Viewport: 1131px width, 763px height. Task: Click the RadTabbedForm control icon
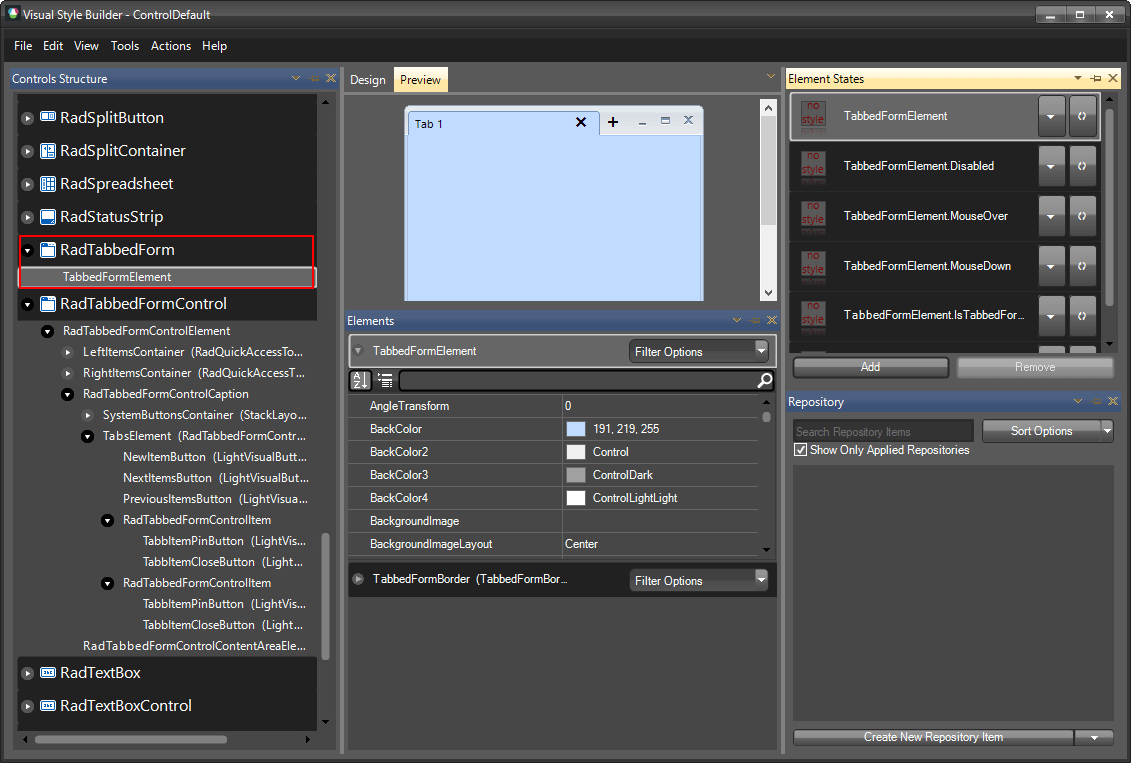pos(48,250)
